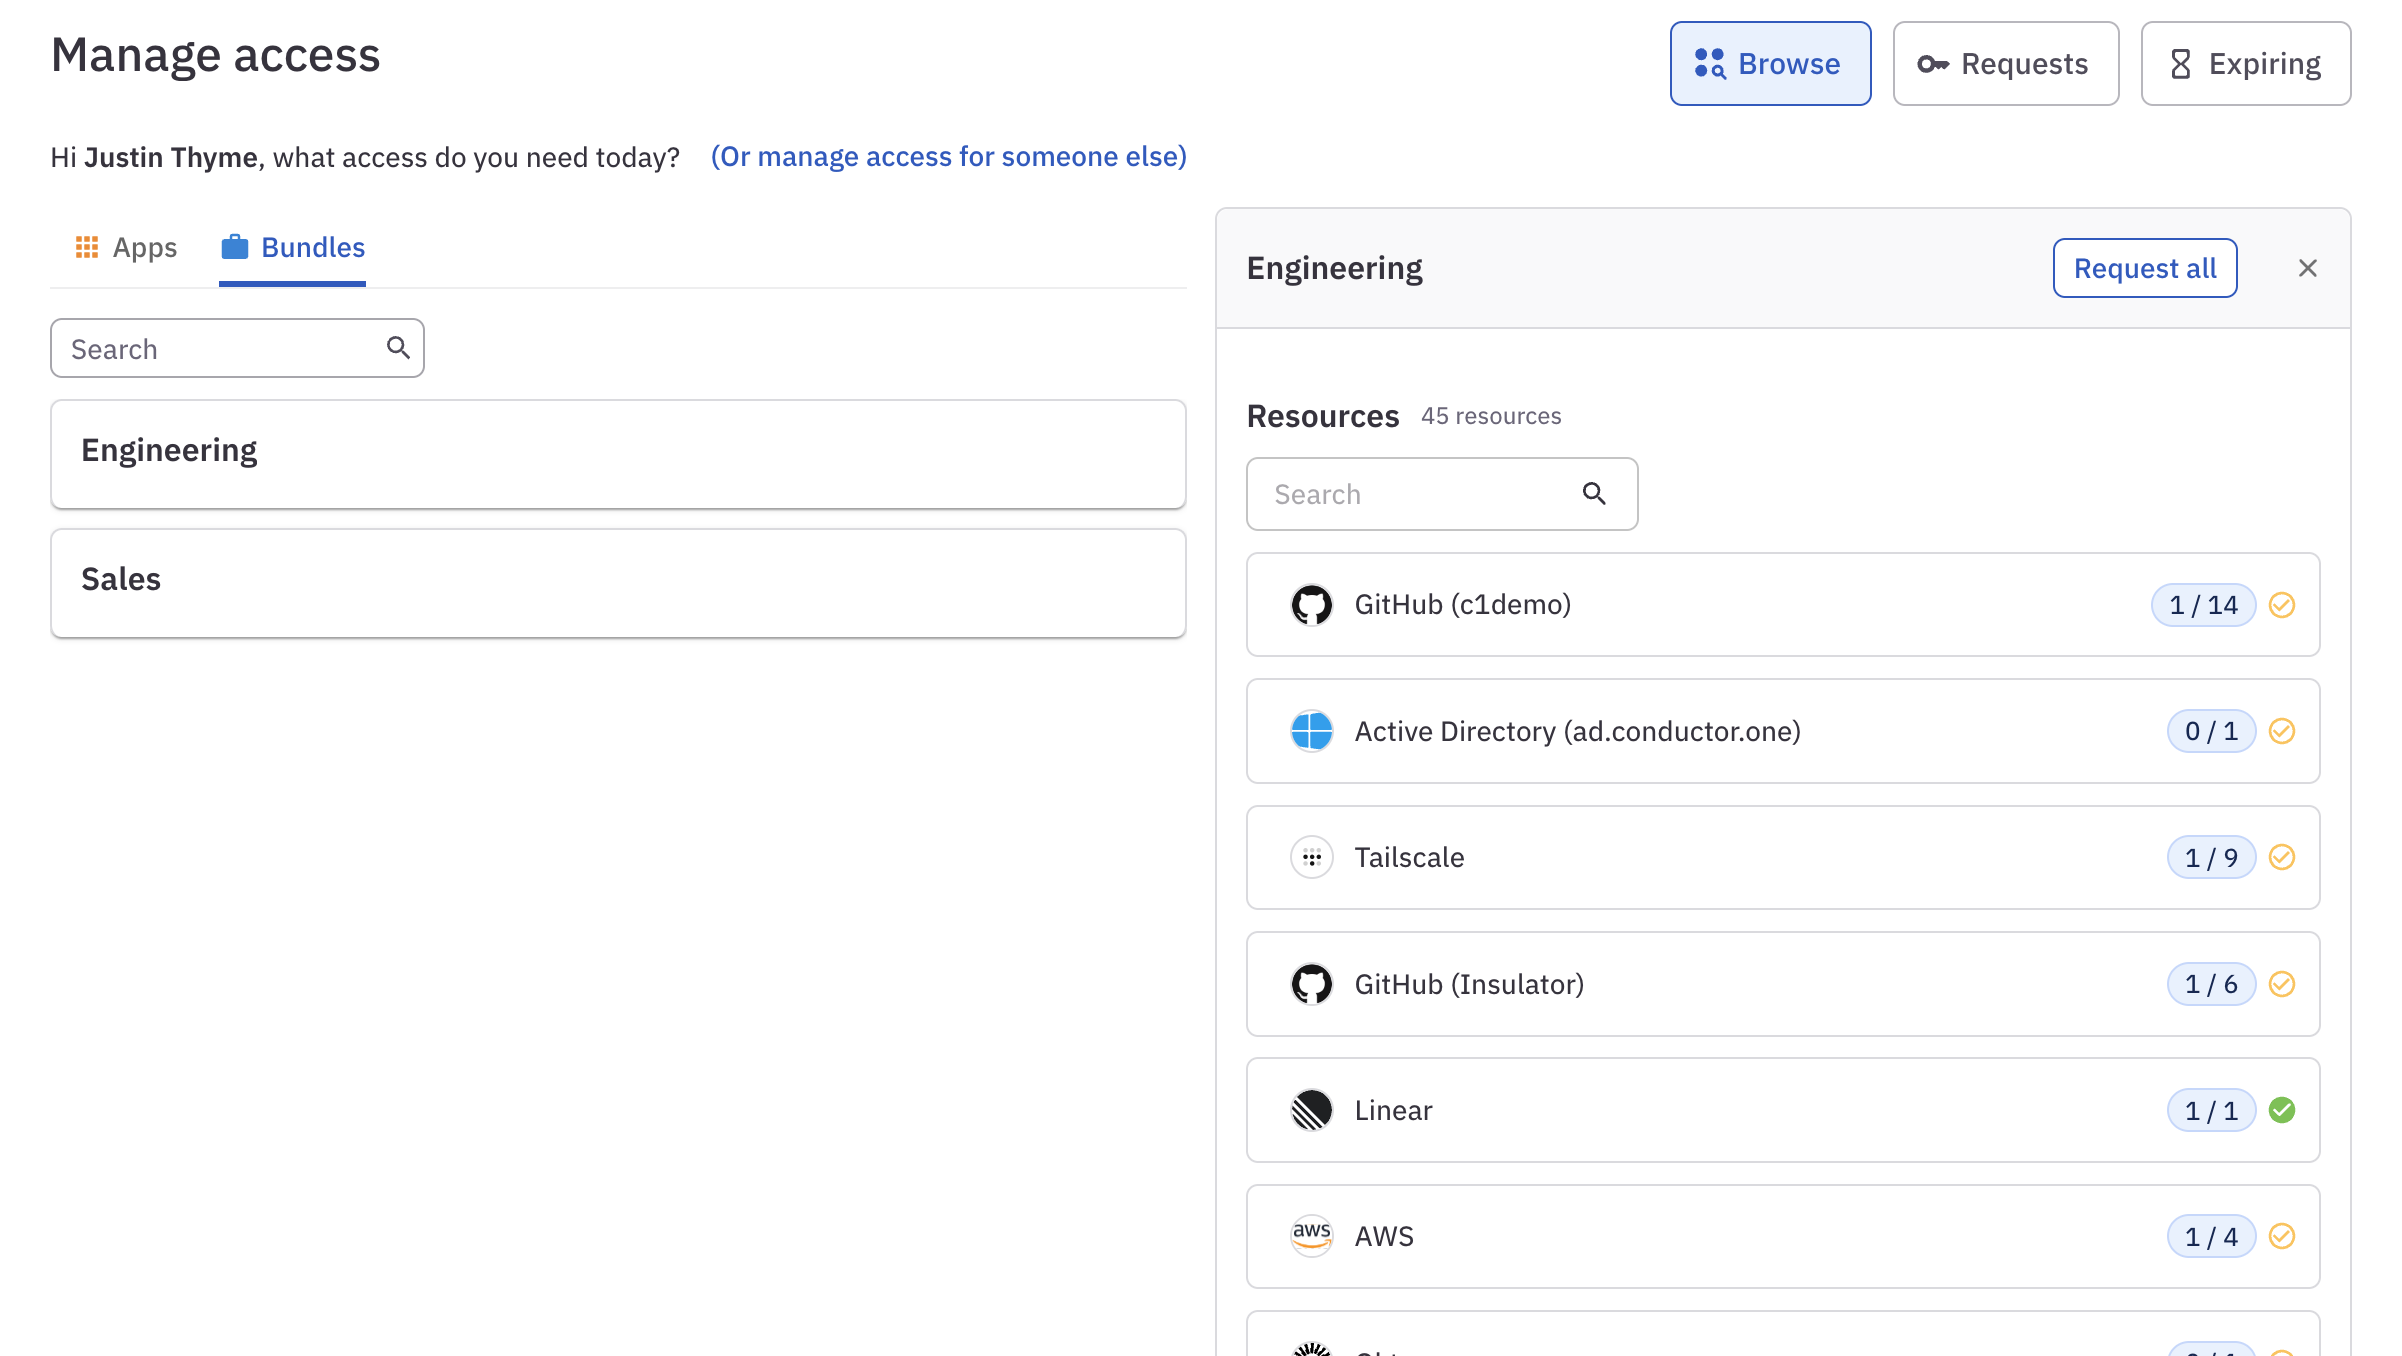Click the 45 resources count text
This screenshot has height=1356, width=2402.
[1491, 416]
